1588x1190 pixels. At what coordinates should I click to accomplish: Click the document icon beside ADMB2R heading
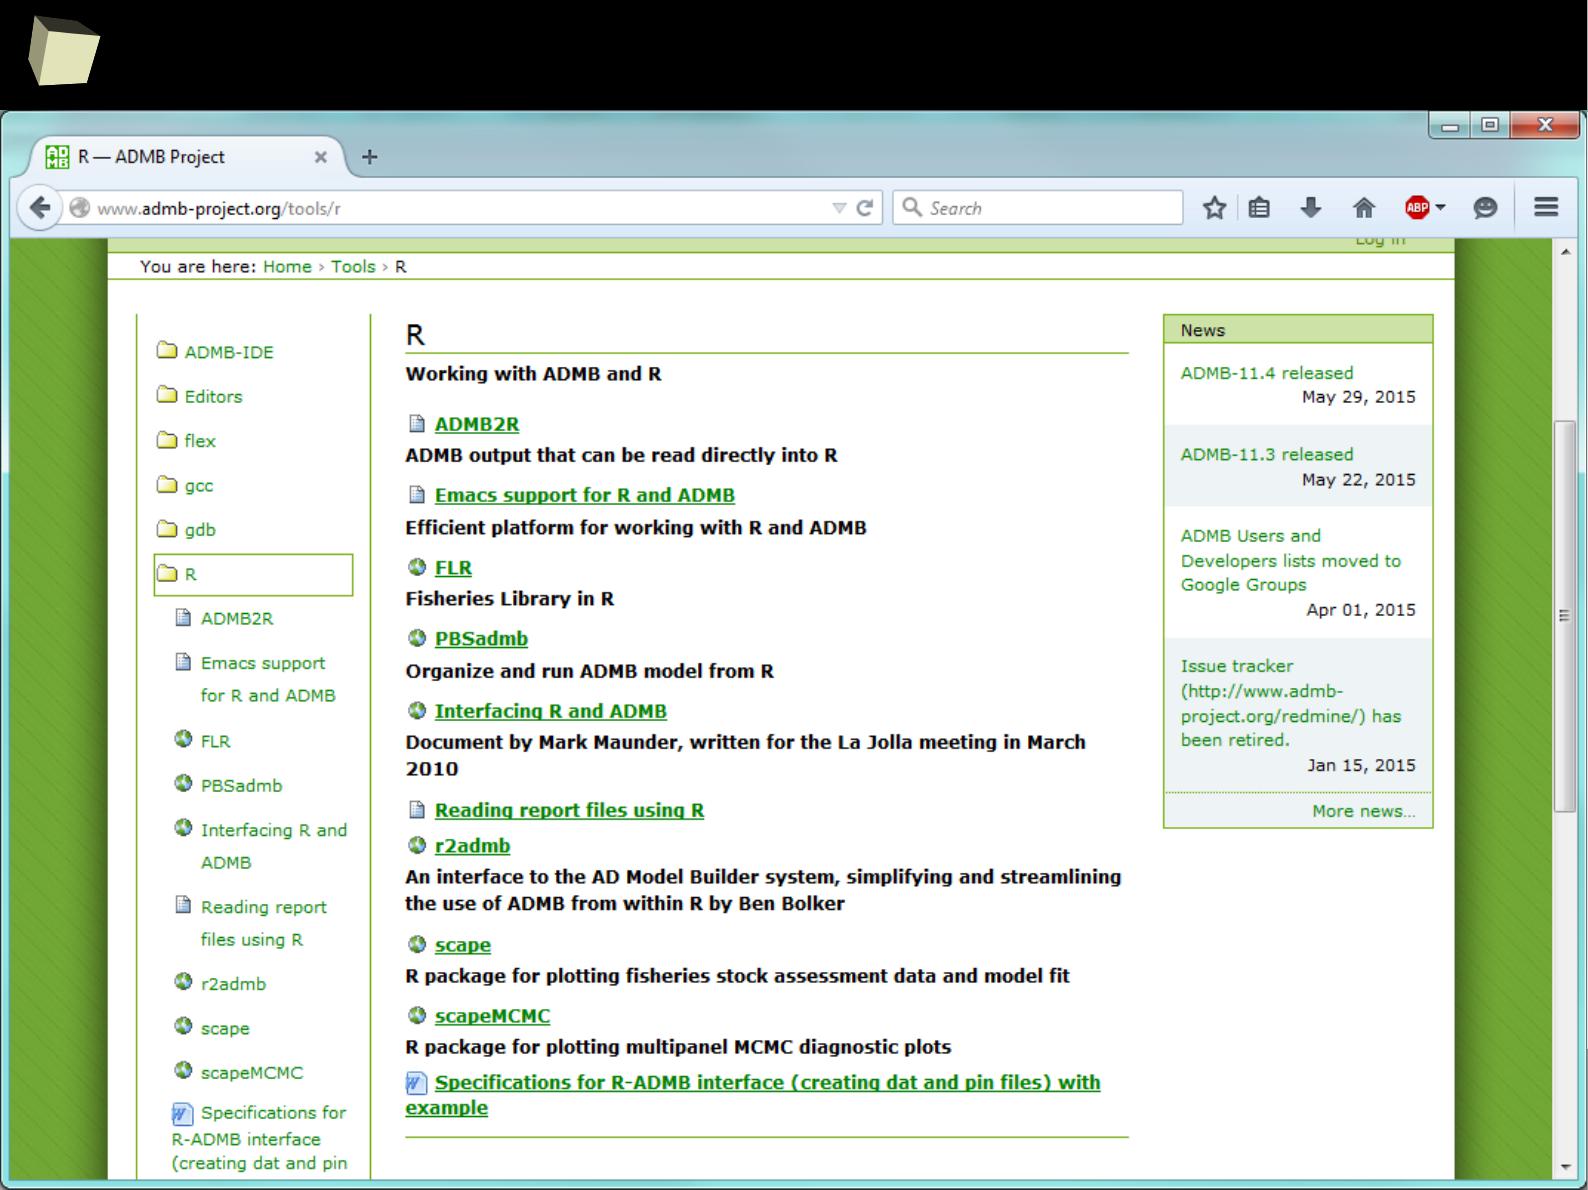[x=417, y=423]
